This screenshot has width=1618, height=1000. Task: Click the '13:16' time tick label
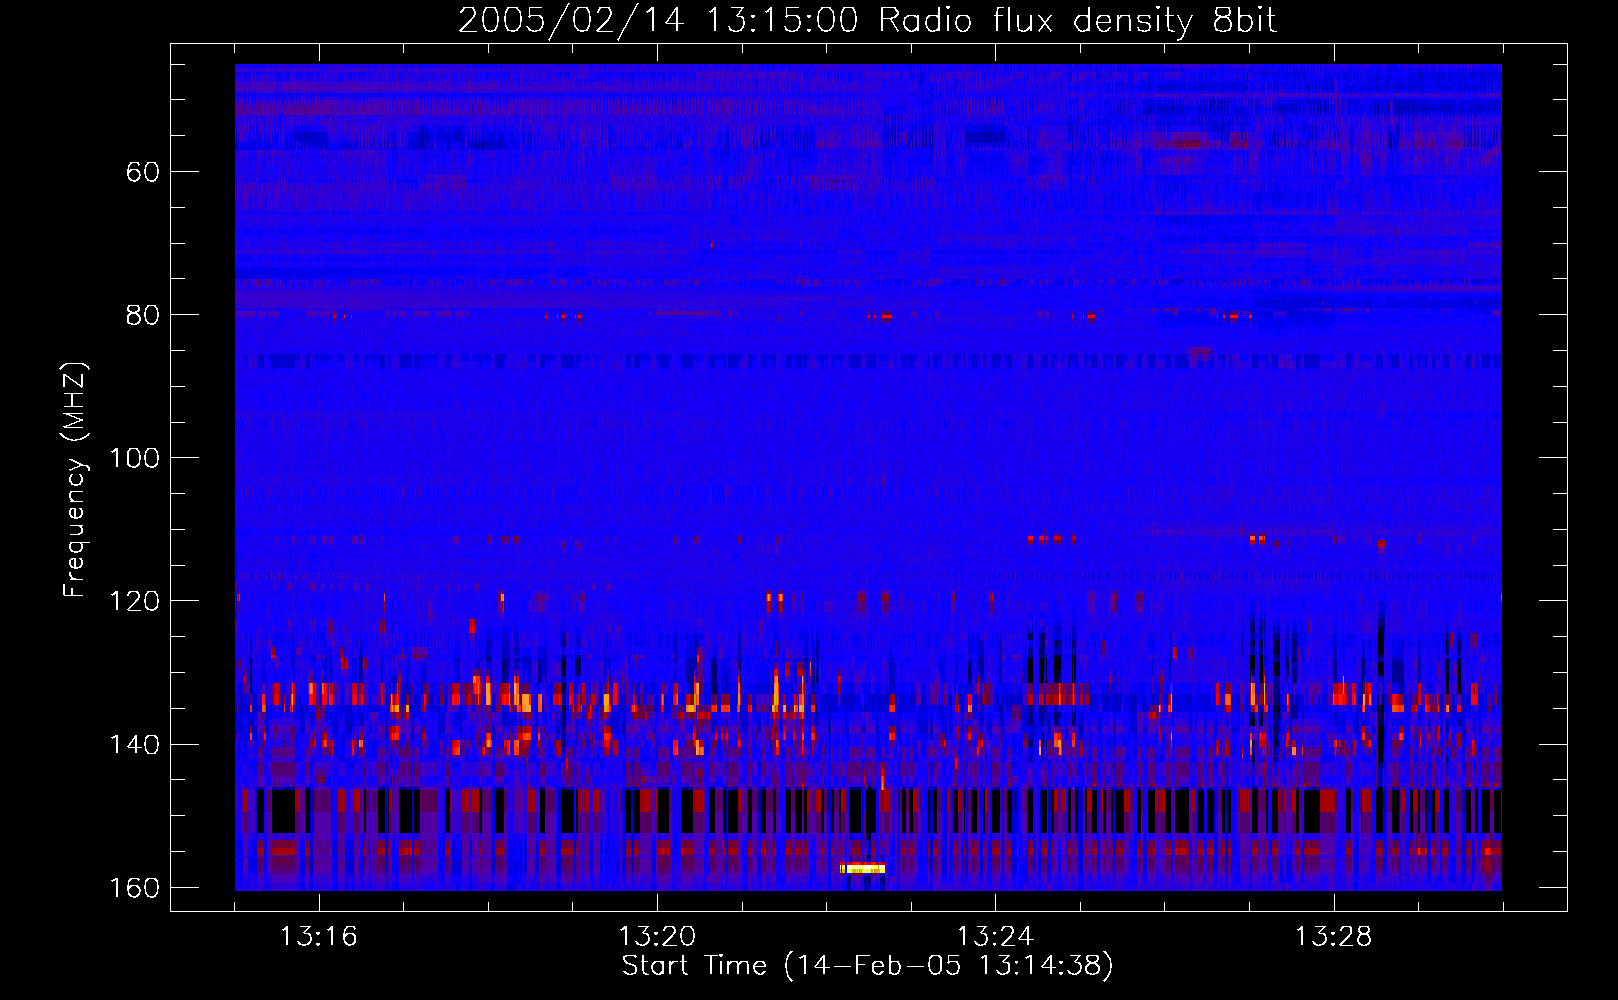pos(319,937)
